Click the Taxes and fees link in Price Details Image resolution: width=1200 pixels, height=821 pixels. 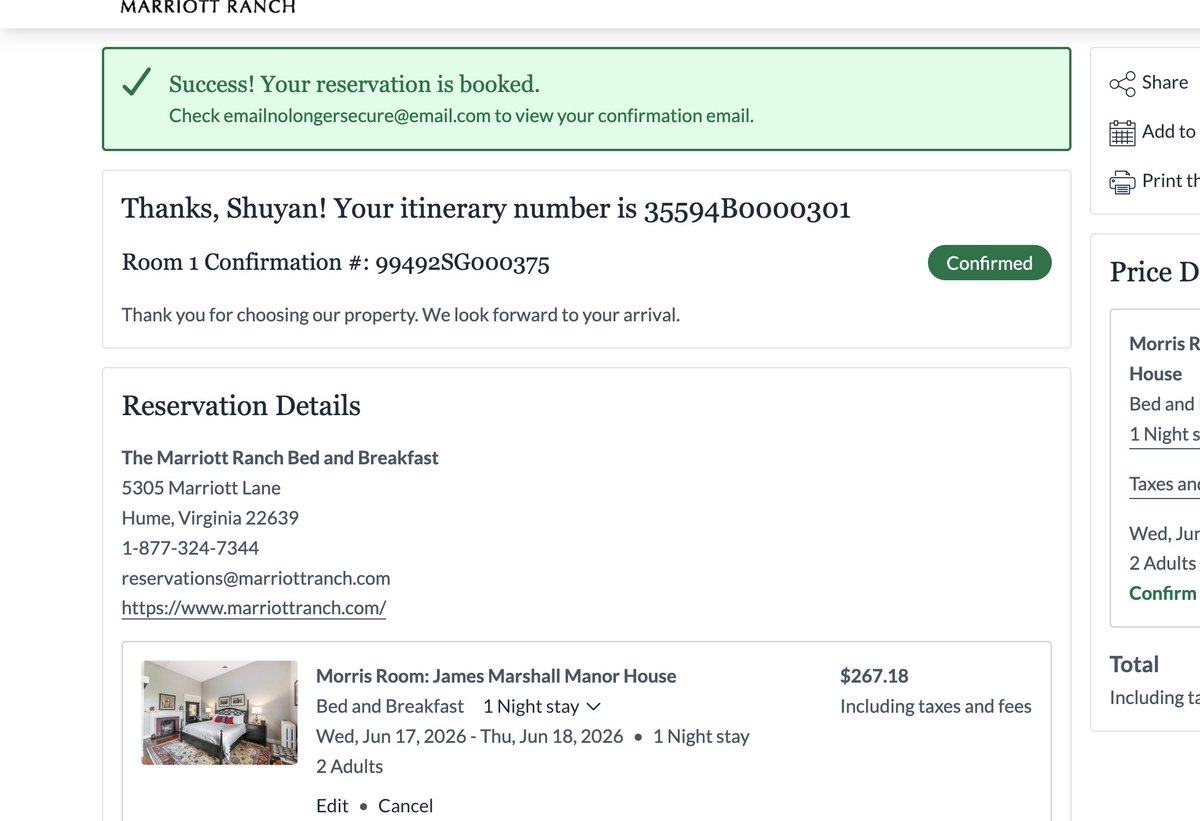pos(1164,484)
